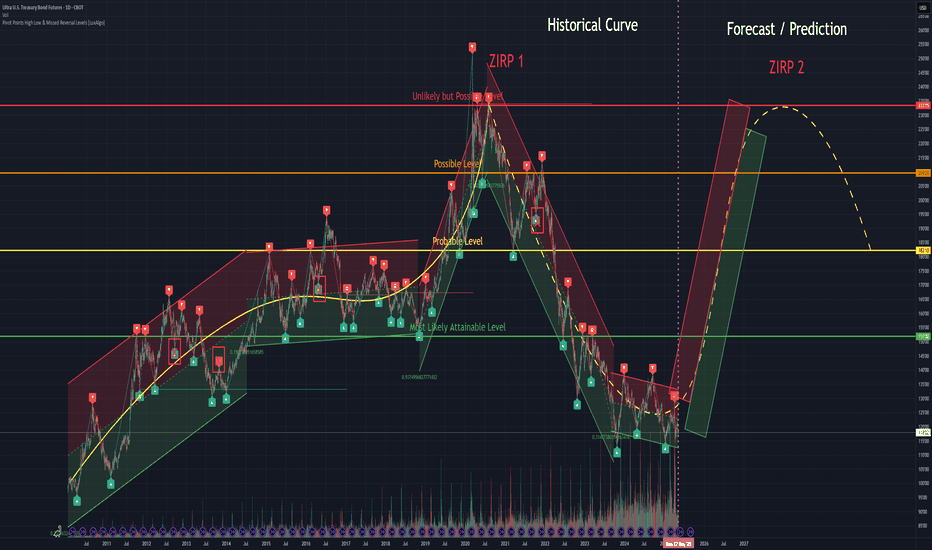Click the 2011 label on the time axis
Viewport: 932px width, 550px height.
tap(106, 543)
